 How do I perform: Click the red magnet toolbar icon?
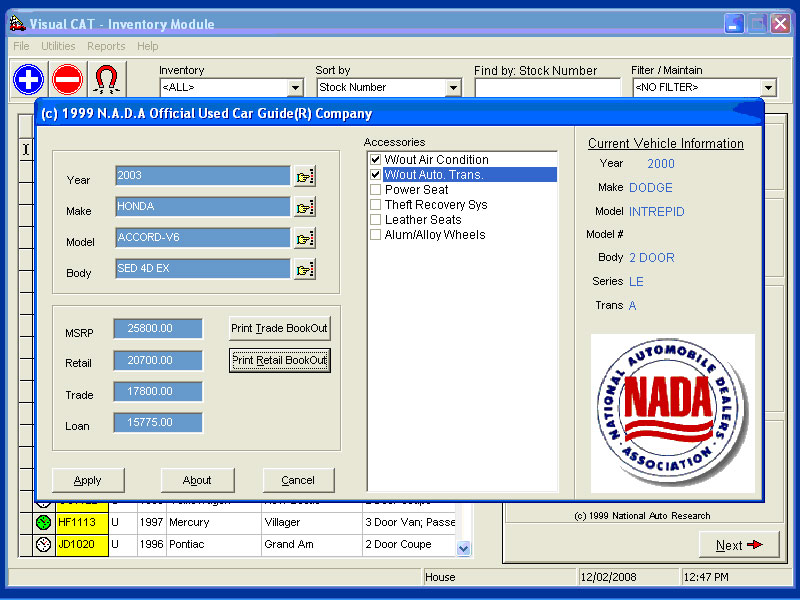(x=107, y=80)
